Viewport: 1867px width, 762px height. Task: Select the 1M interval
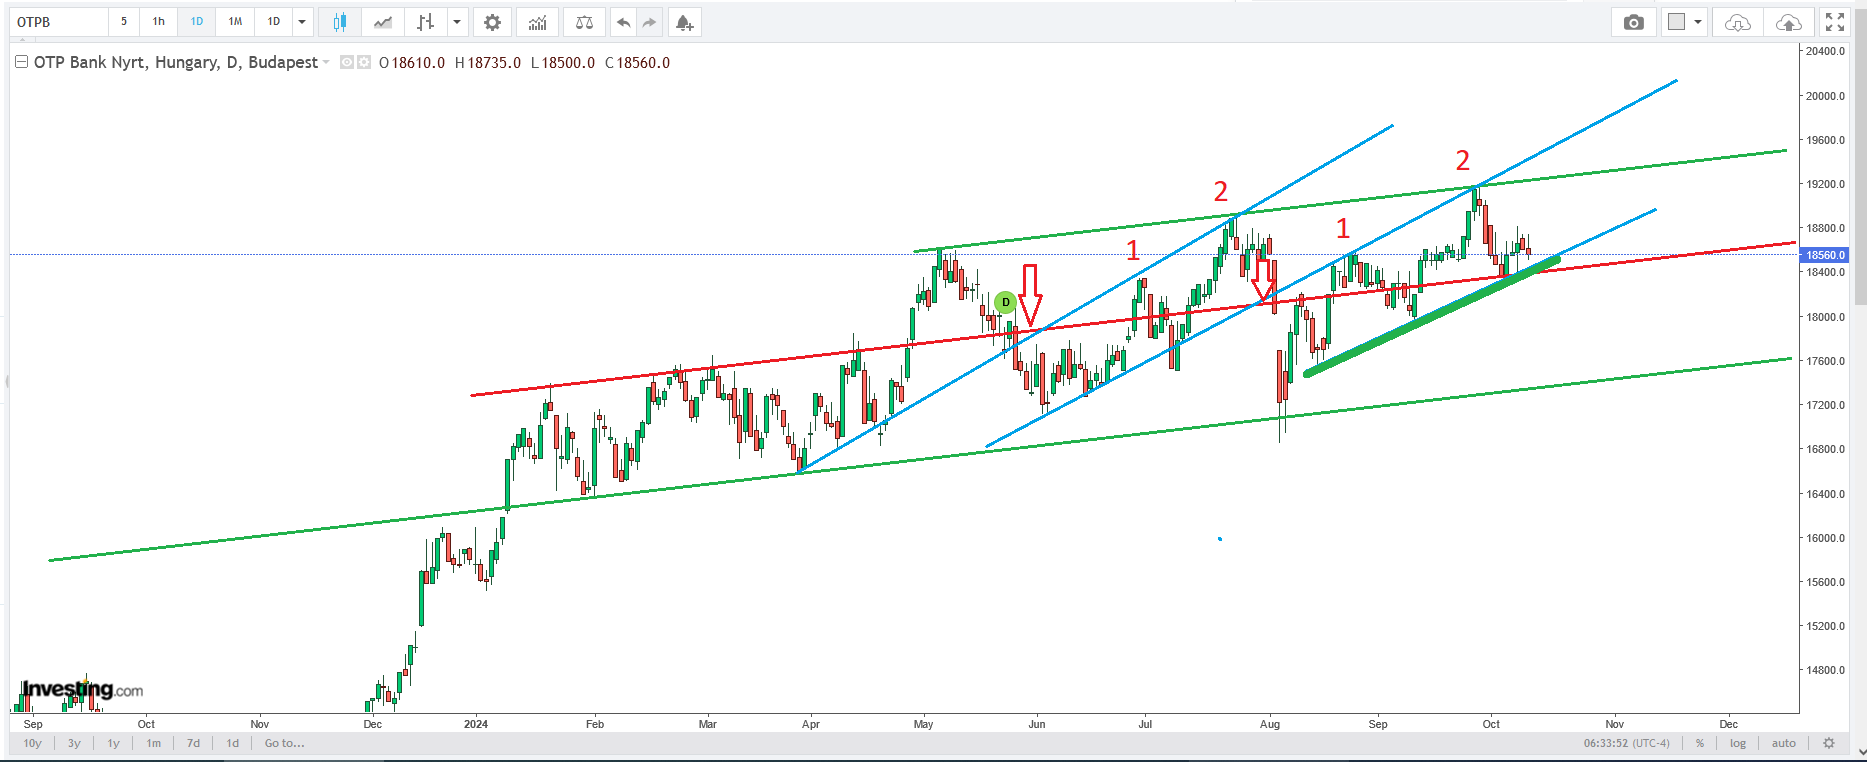[x=235, y=22]
